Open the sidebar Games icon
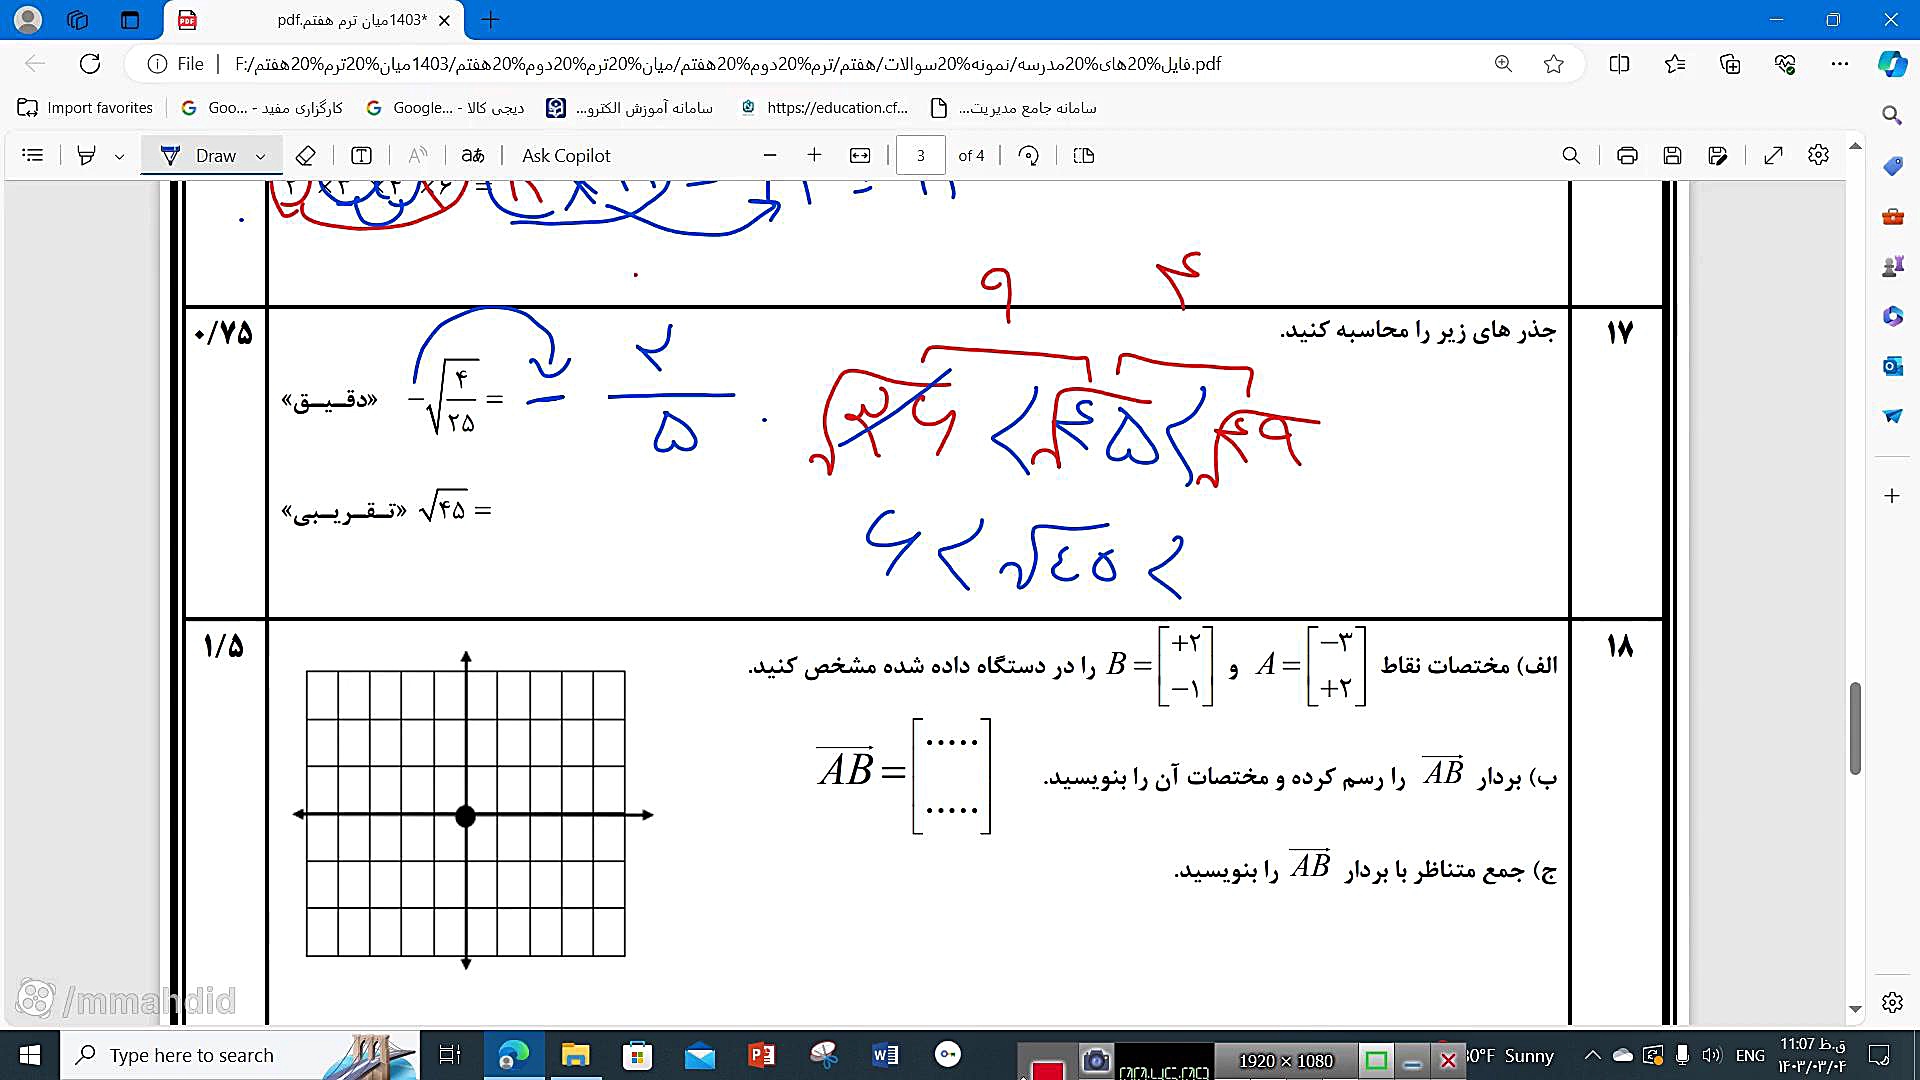 click(x=1892, y=266)
